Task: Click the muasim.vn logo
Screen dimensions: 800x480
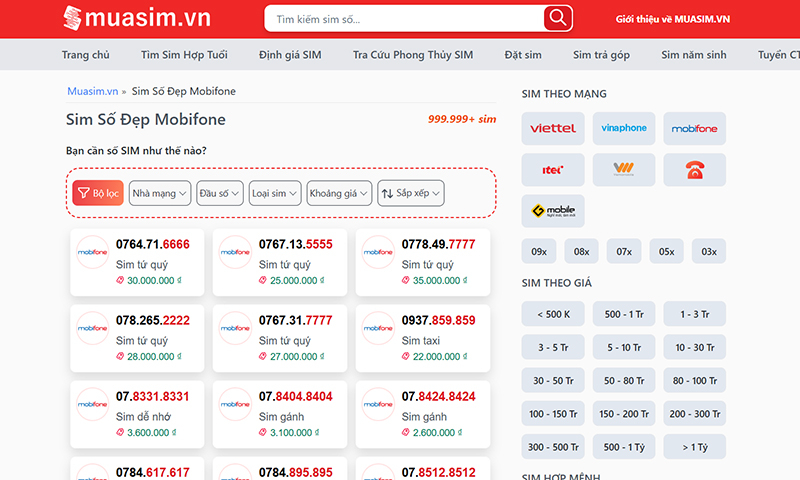Action: [x=137, y=18]
